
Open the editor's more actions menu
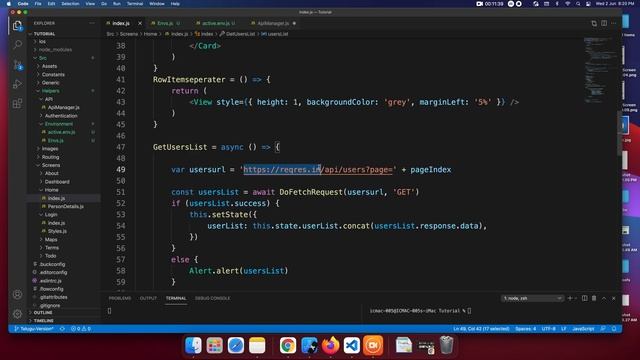613,23
